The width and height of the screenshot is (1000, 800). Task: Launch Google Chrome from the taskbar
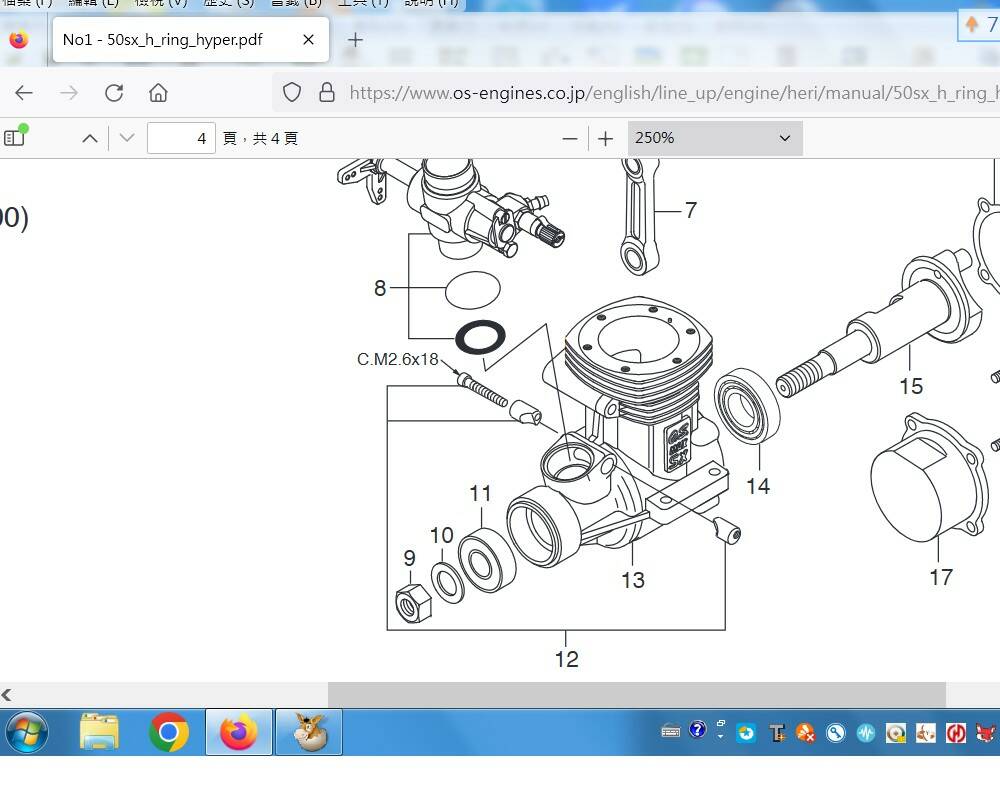168,732
